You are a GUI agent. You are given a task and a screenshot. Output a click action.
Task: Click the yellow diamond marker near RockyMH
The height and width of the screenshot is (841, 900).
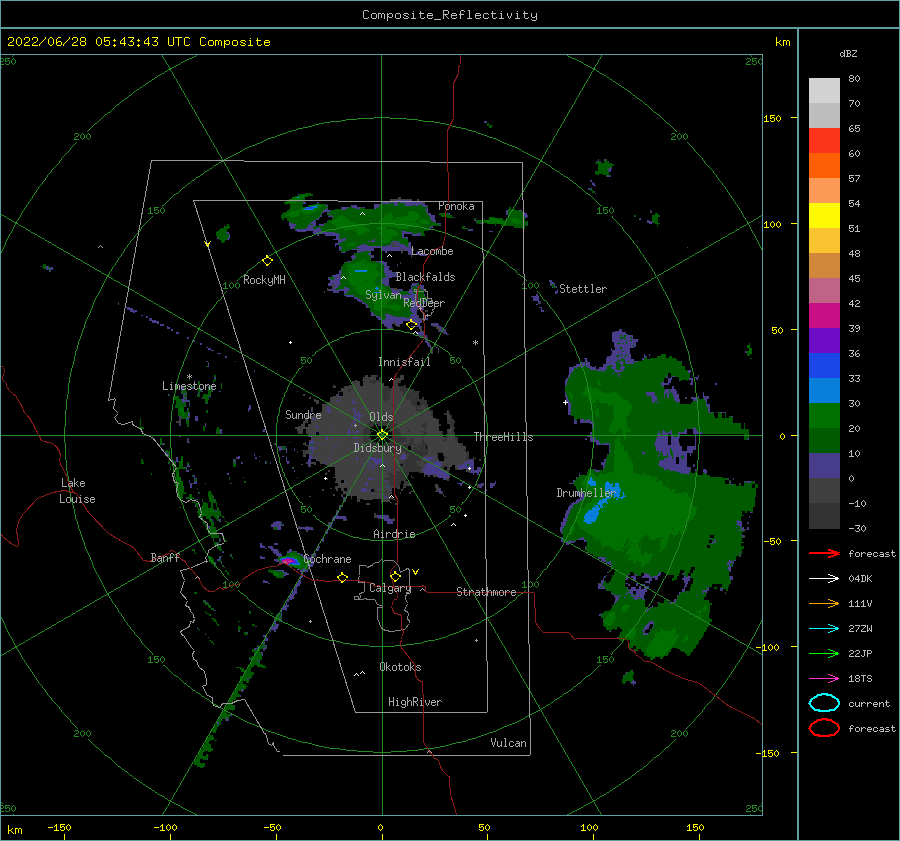(267, 261)
